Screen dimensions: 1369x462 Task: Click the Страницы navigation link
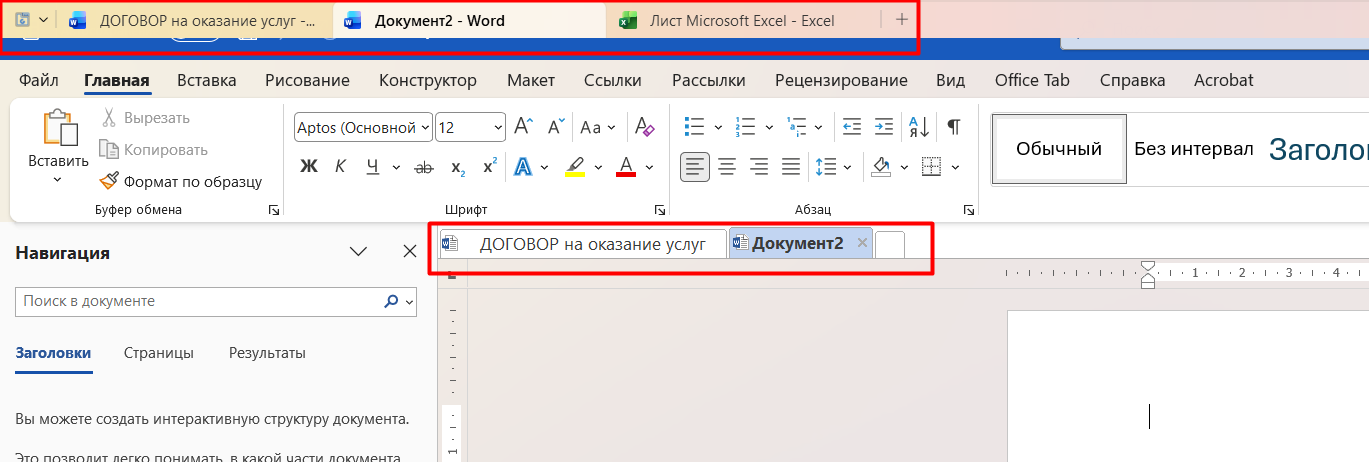tap(159, 353)
